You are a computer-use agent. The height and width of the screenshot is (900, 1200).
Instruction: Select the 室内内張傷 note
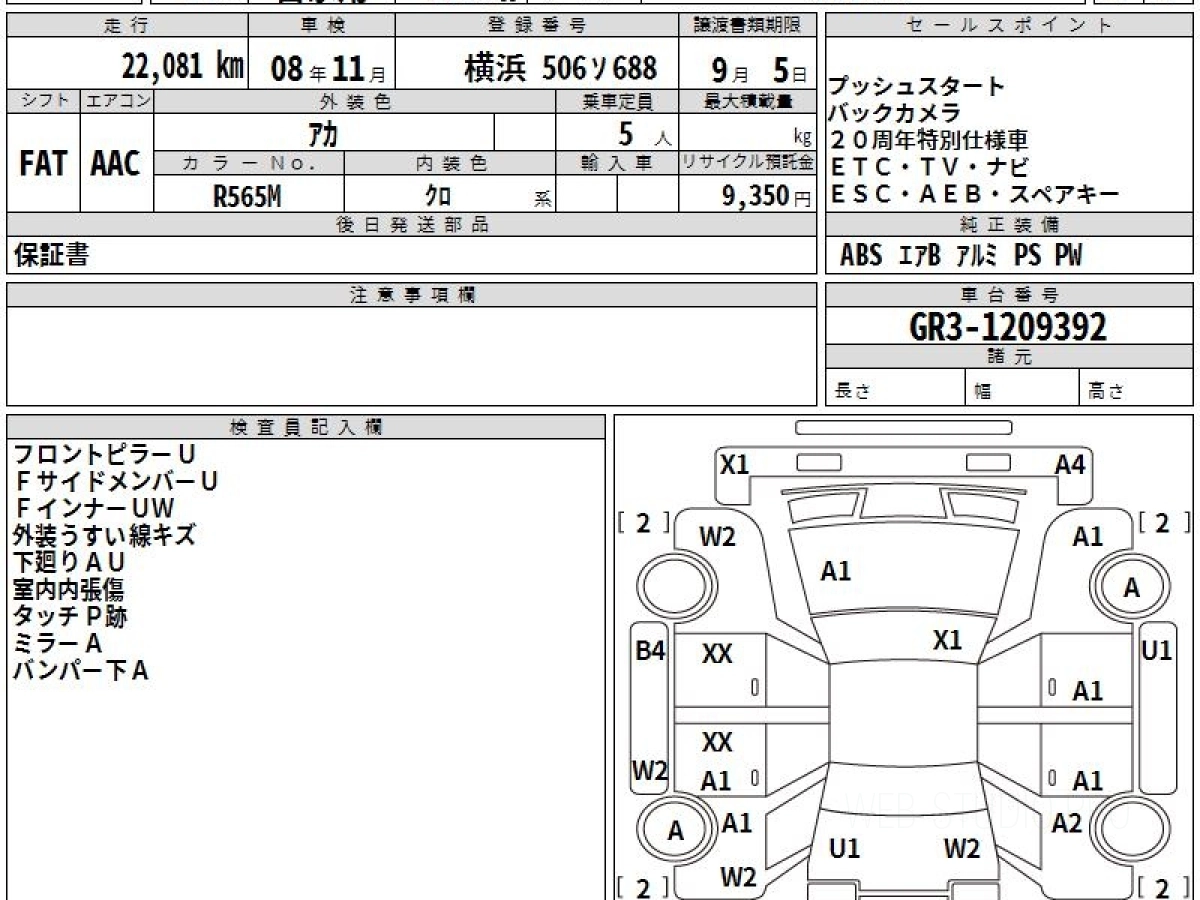68,590
